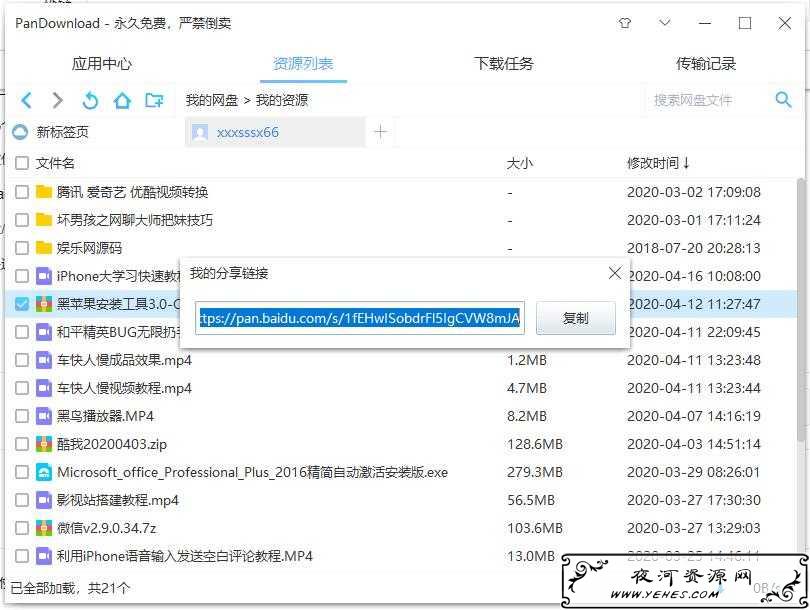Open the 传输记录 tab
The width and height of the screenshot is (810, 610).
click(706, 64)
